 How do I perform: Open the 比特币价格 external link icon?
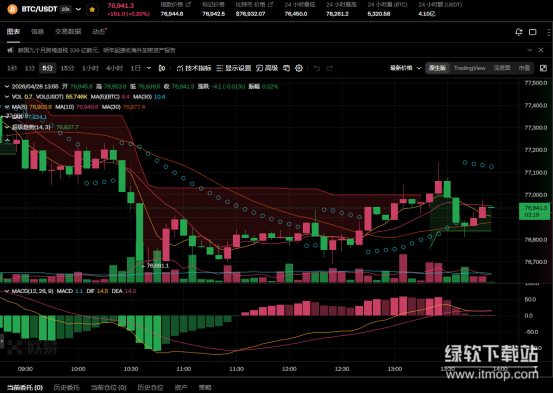271,5
